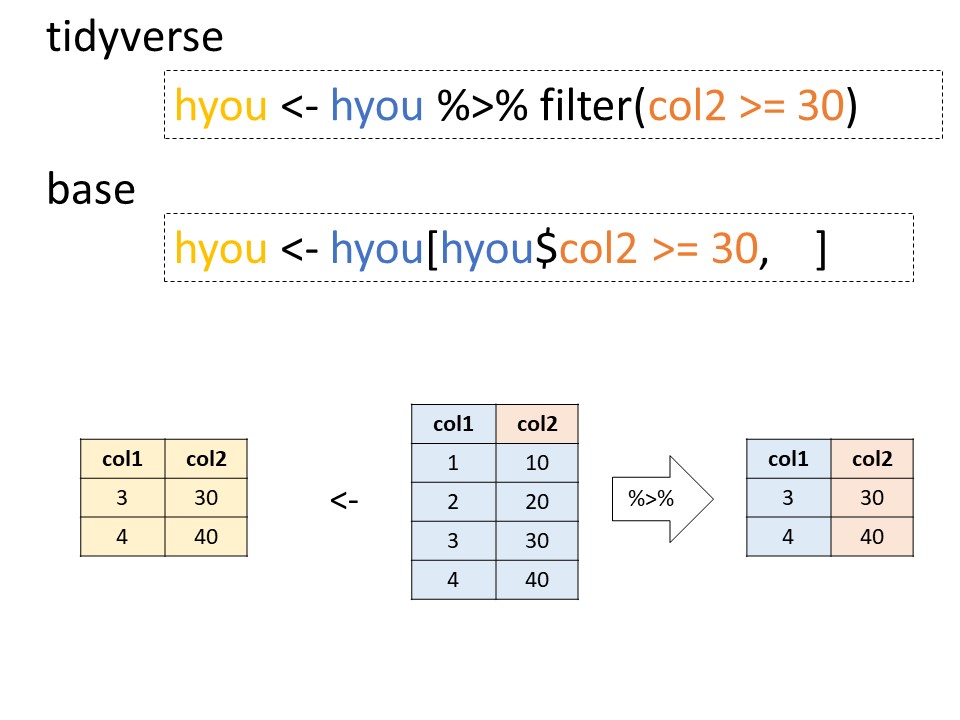Select the cell with value 2 in the middle table
Viewport: 960px width, 720px height.
[x=453, y=502]
